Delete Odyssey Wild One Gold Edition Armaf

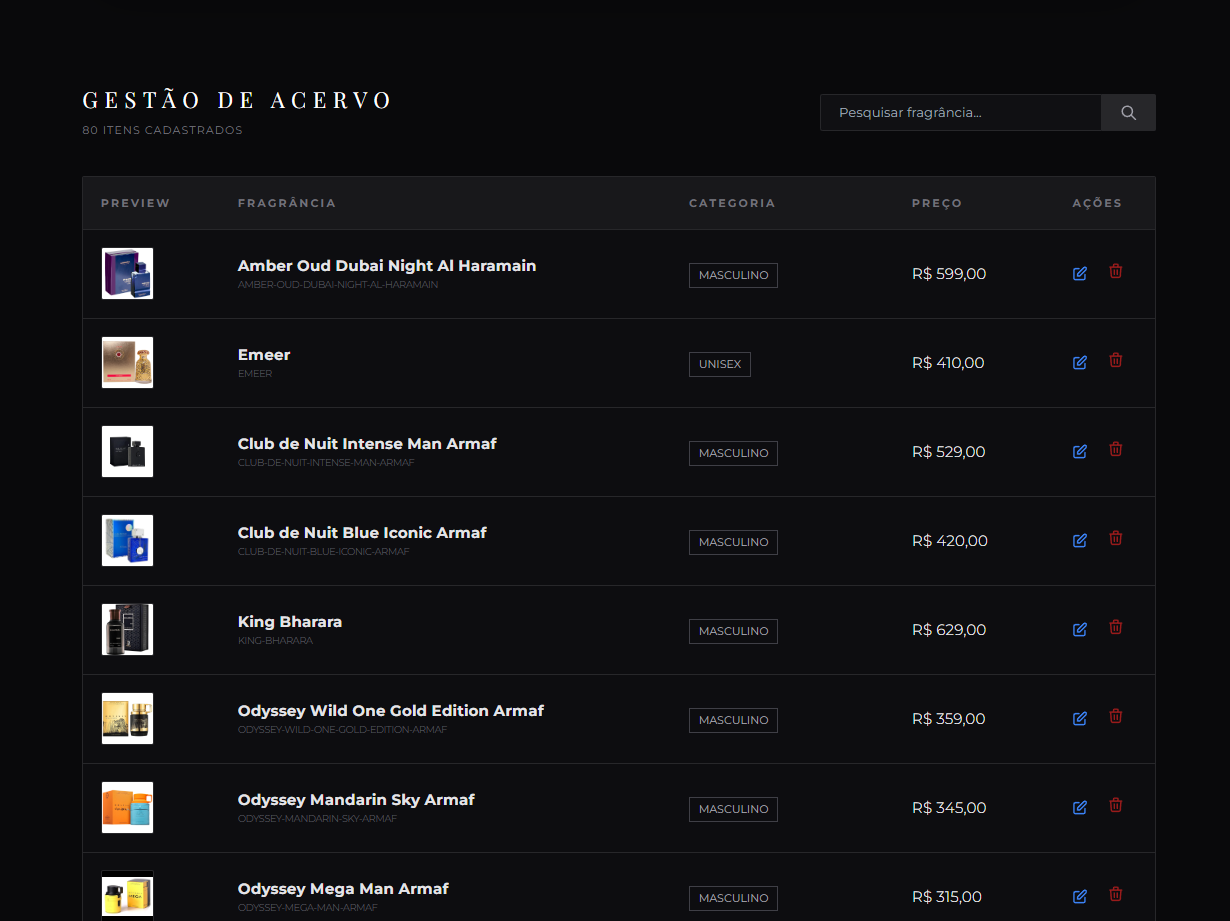tap(1116, 716)
